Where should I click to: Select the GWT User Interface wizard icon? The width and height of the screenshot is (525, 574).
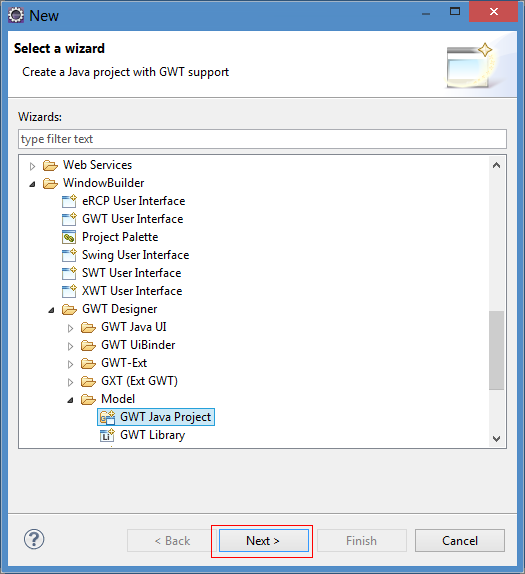(x=69, y=219)
